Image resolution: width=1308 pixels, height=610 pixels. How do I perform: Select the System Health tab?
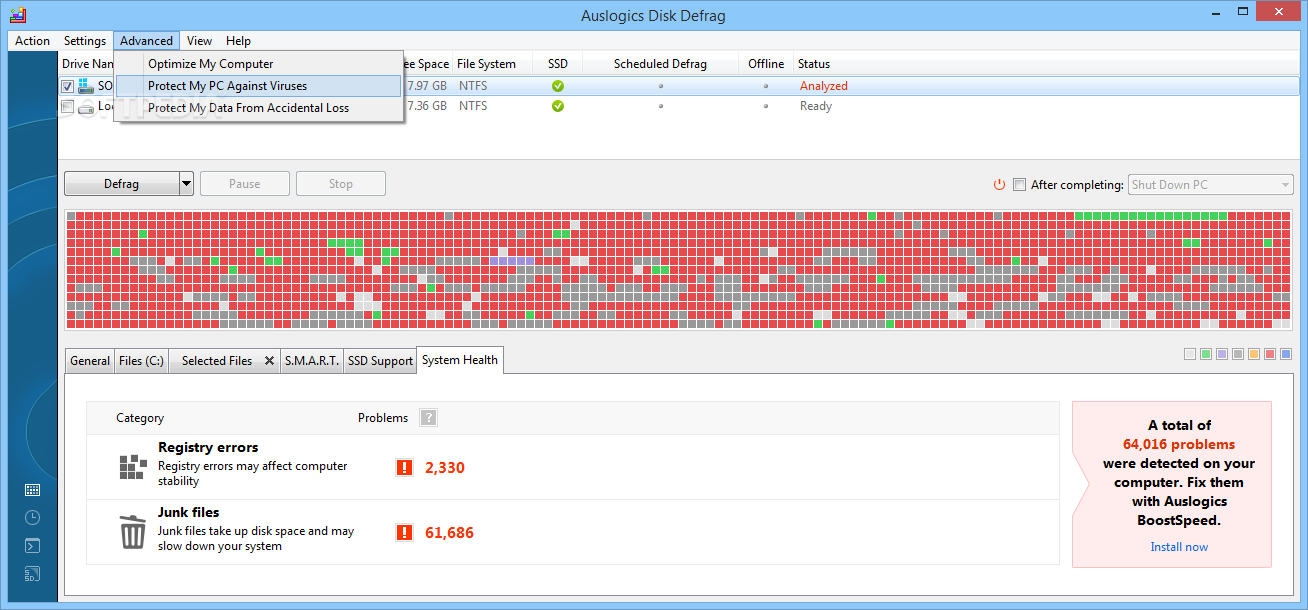click(x=460, y=360)
